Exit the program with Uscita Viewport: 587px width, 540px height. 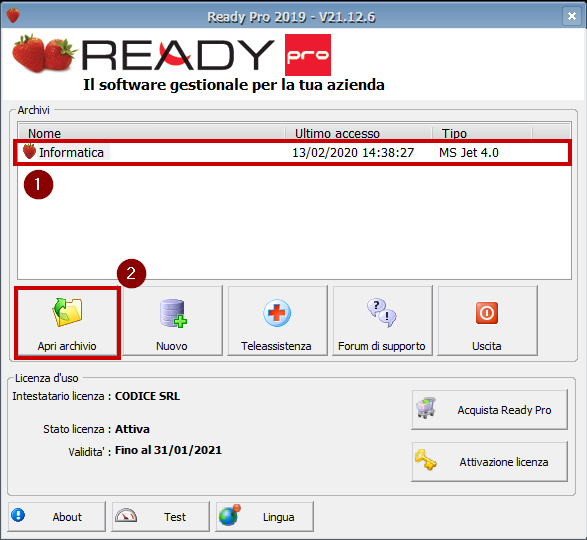(x=487, y=321)
